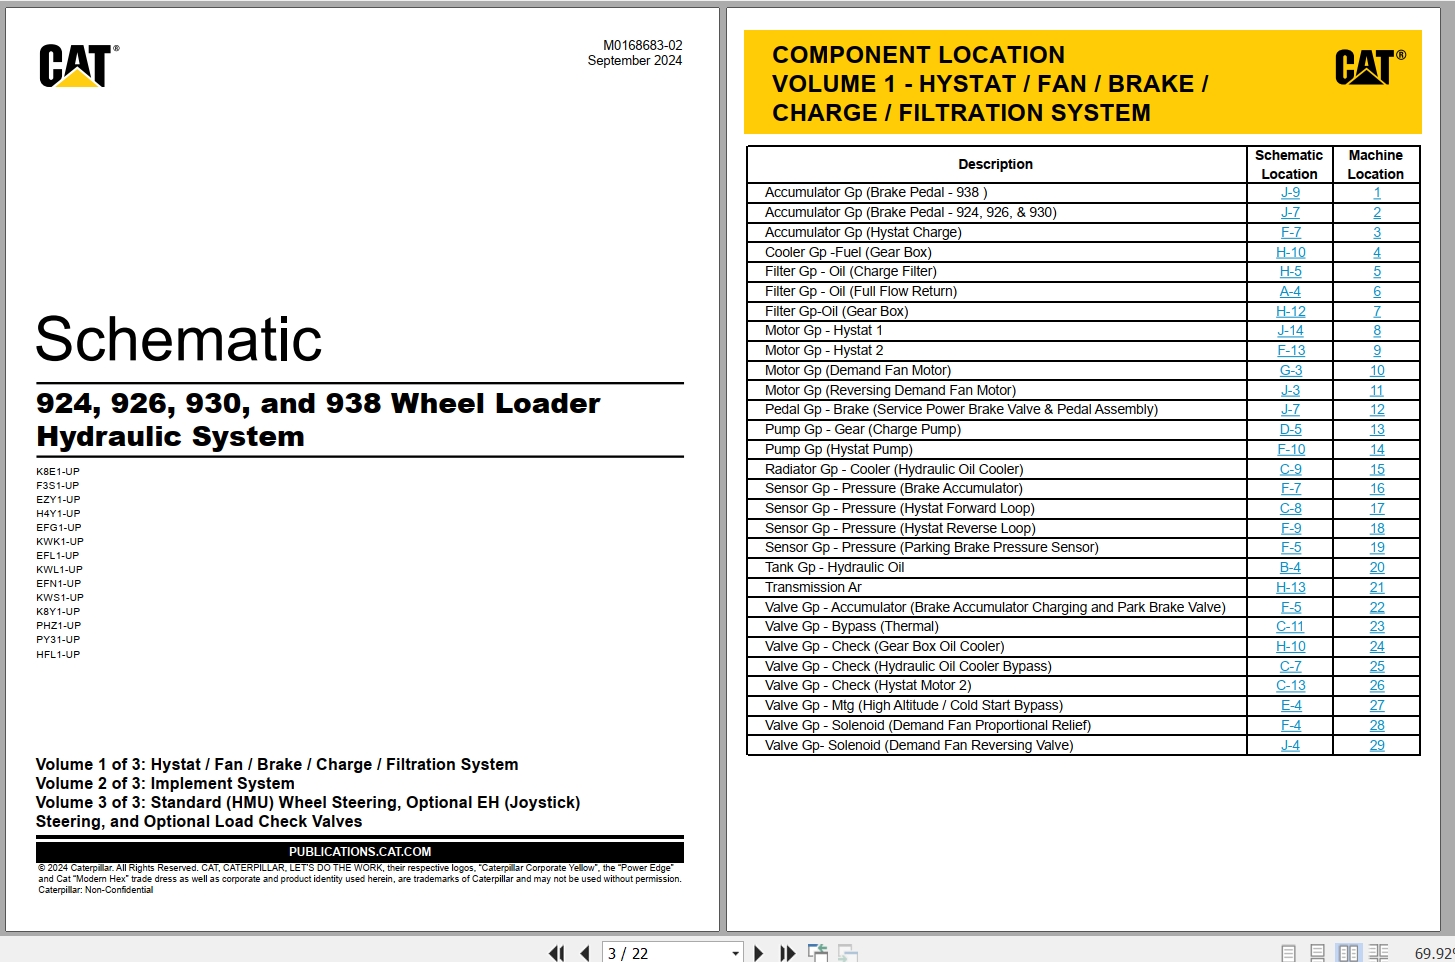Click machine location 20 link
1455x962 pixels.
[x=1377, y=567]
